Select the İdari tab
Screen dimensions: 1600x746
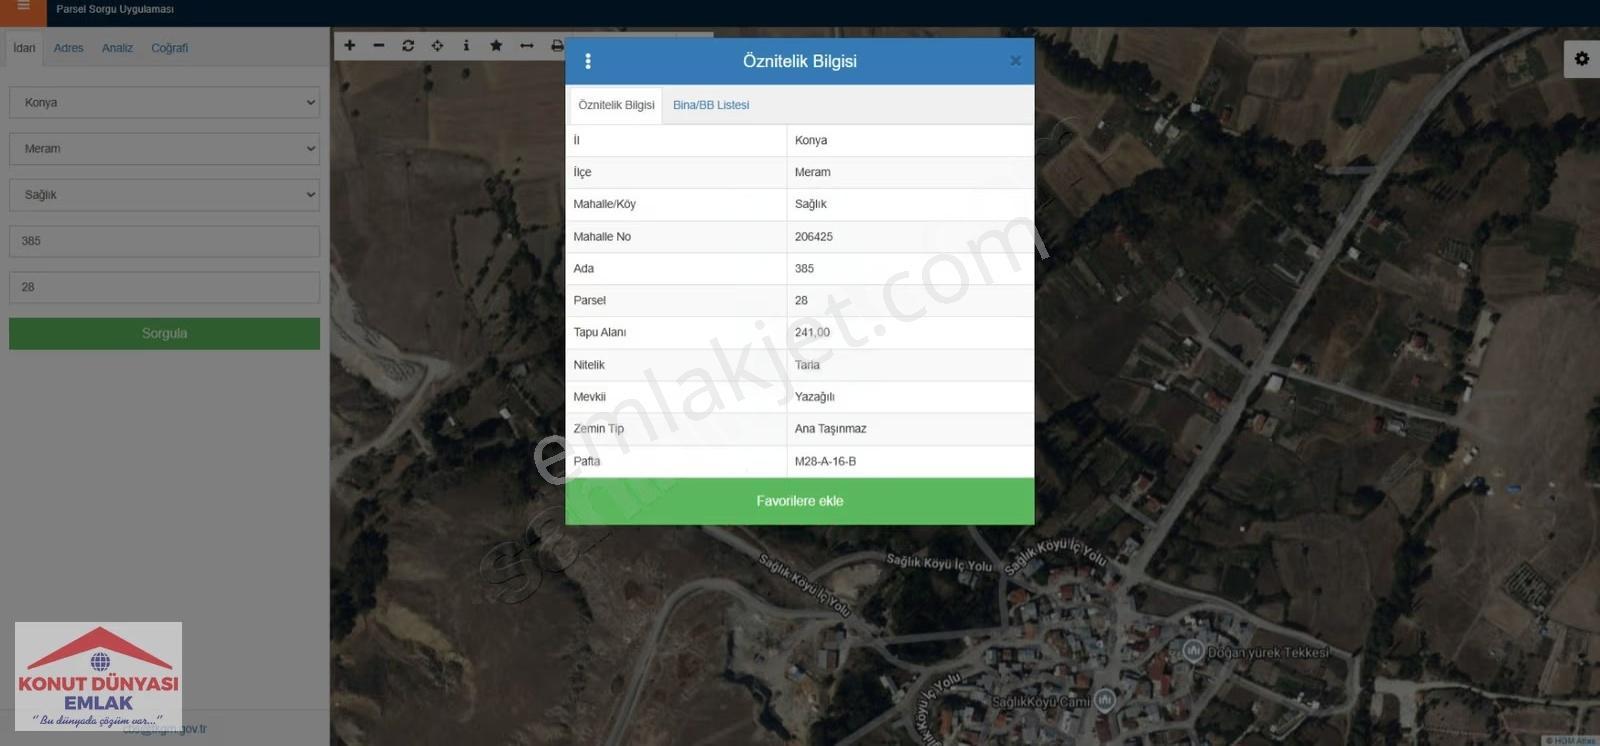tap(24, 48)
